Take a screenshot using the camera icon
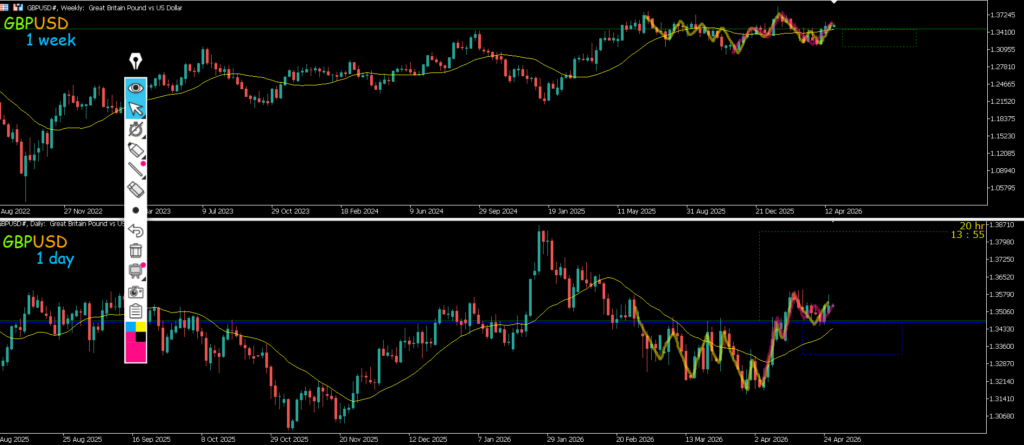This screenshot has width=1024, height=445. coord(135,292)
